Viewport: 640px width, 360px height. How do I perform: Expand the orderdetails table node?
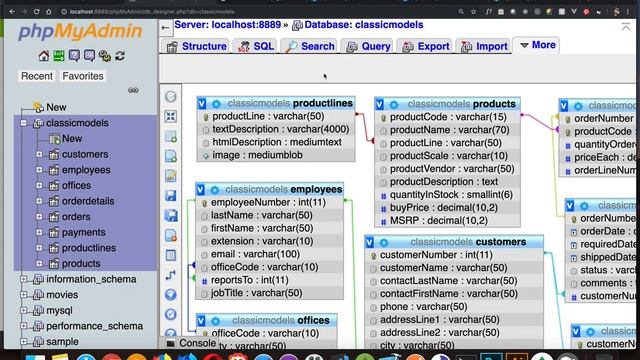point(39,201)
